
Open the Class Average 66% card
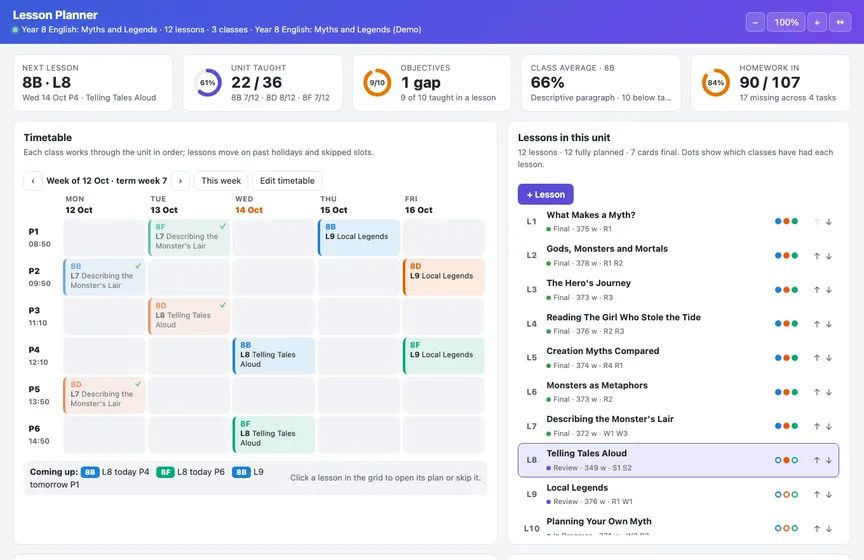tap(601, 83)
